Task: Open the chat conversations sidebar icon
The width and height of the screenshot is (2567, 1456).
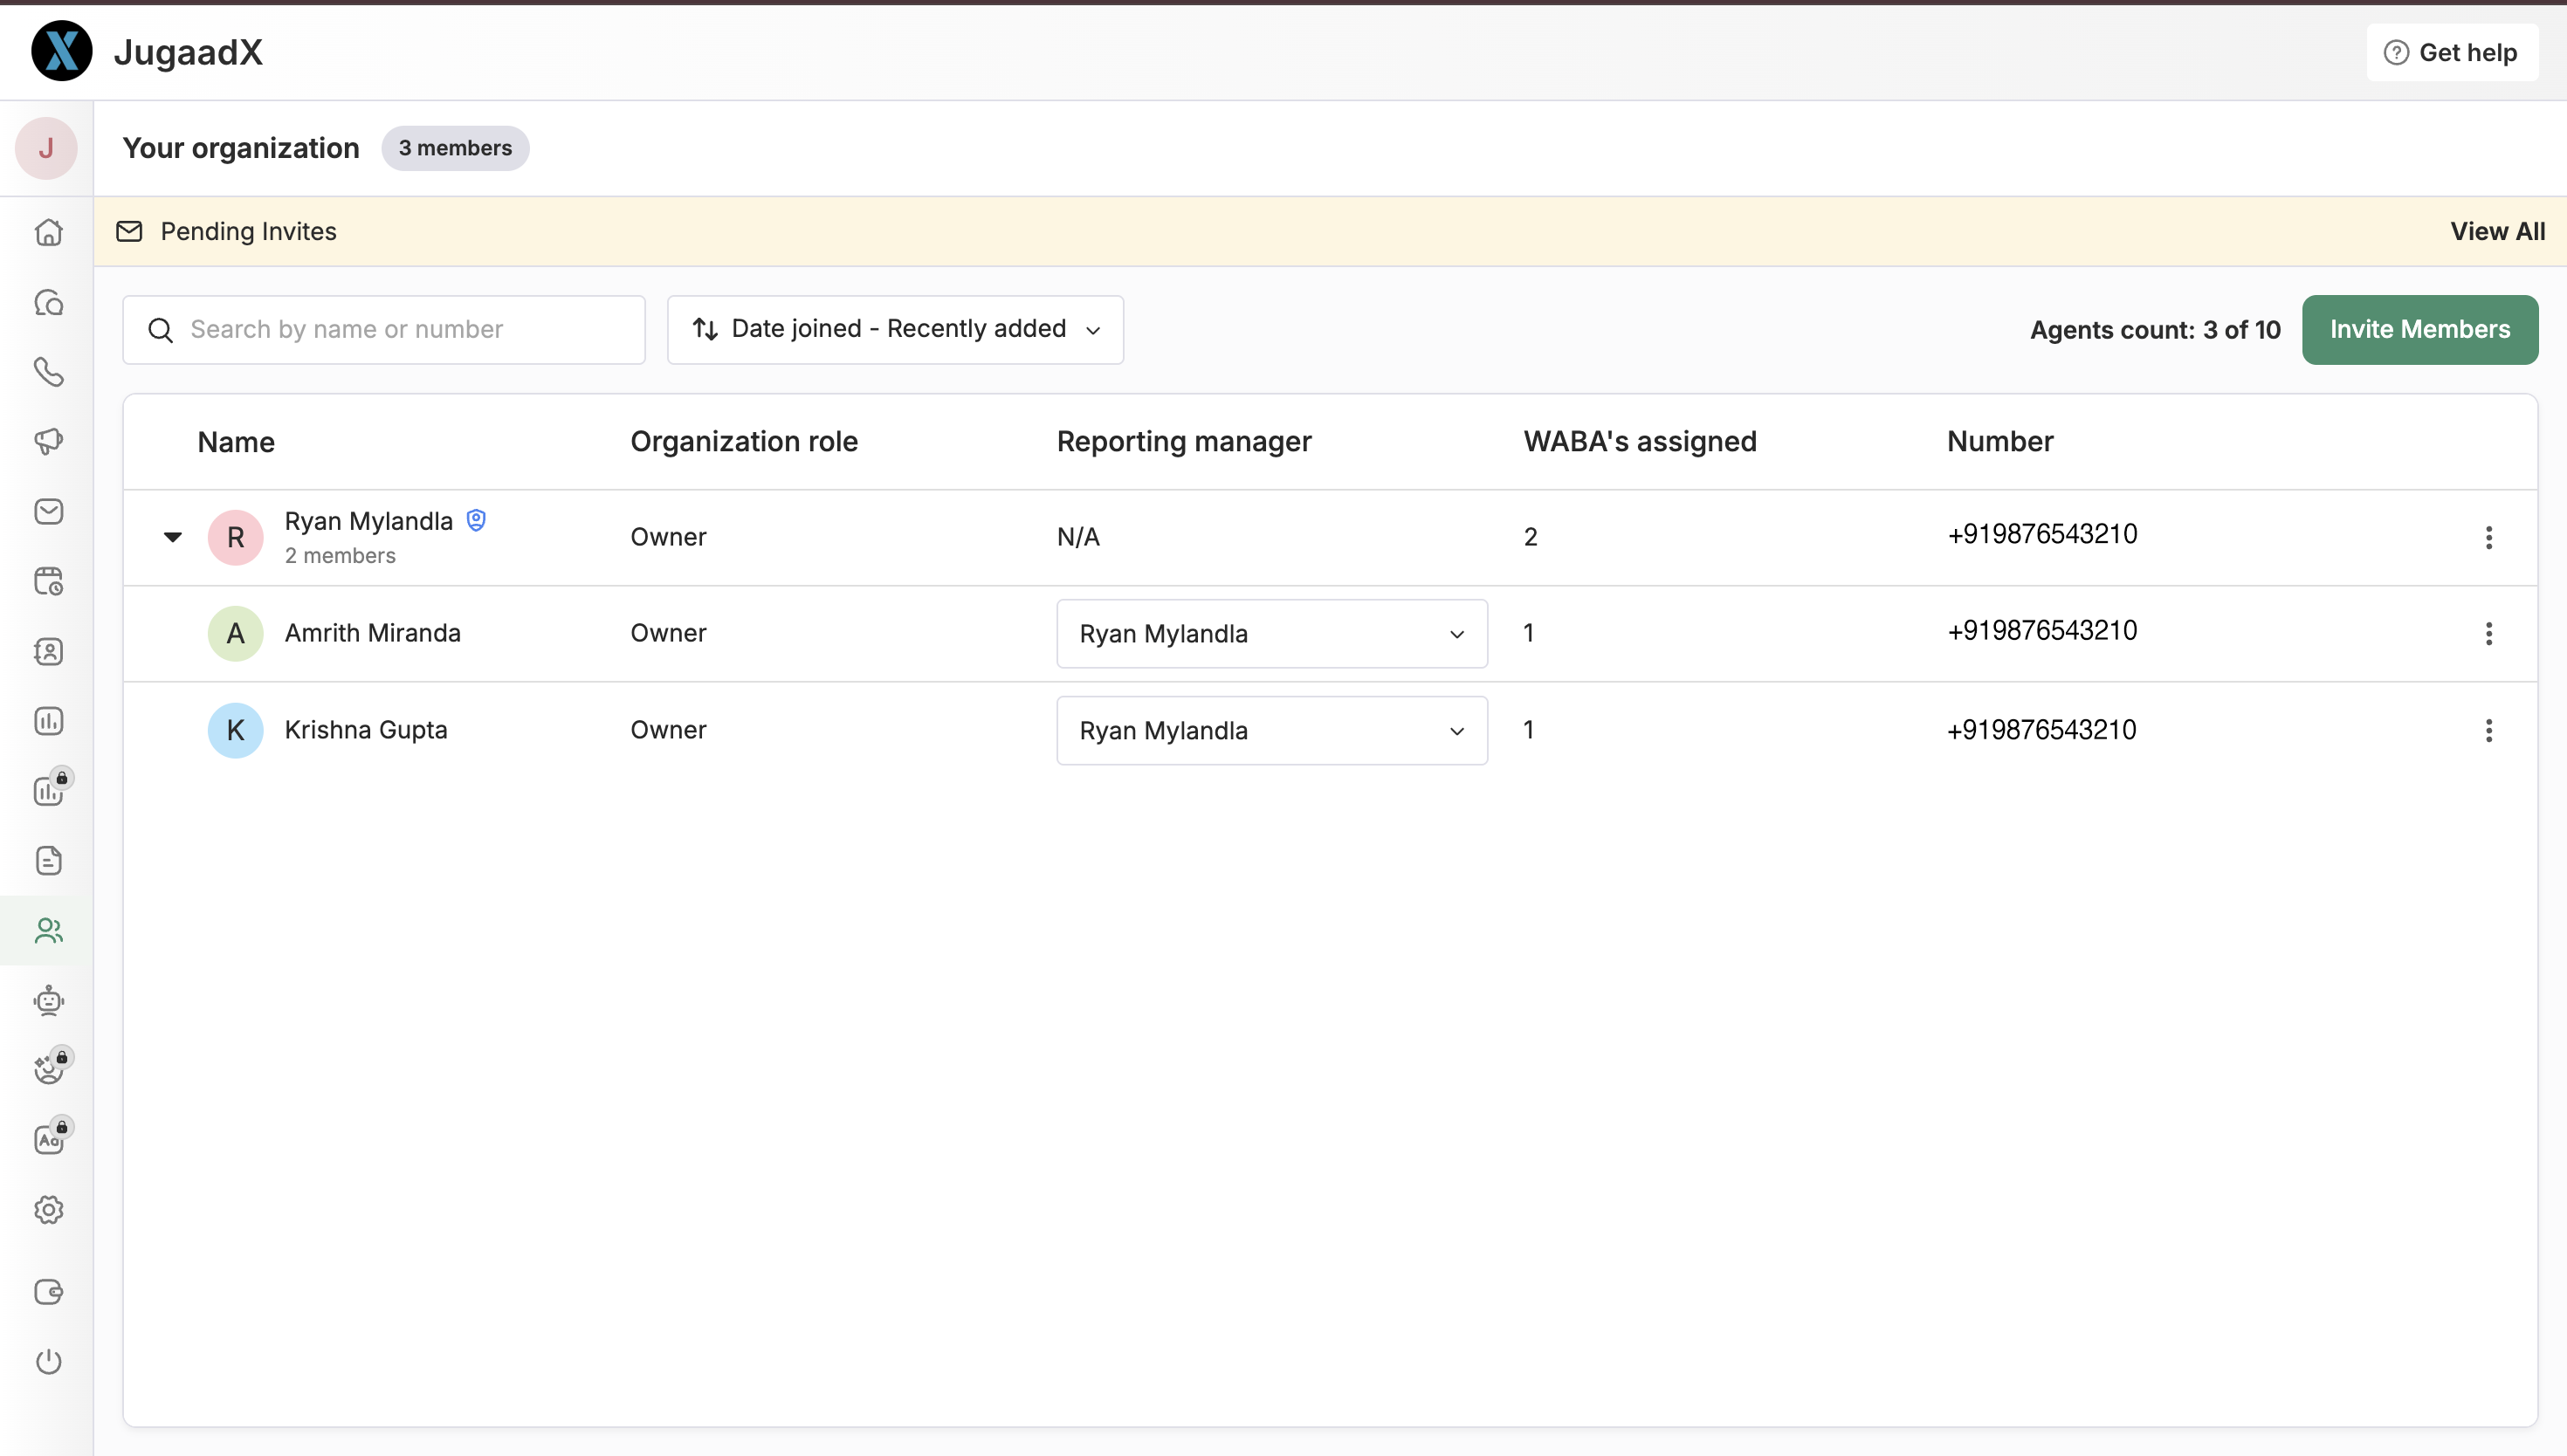Action: coord(48,303)
